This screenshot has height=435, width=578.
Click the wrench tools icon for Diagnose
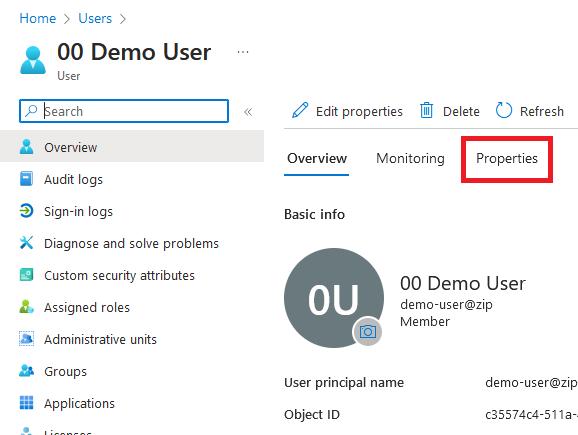pyautogui.click(x=26, y=243)
